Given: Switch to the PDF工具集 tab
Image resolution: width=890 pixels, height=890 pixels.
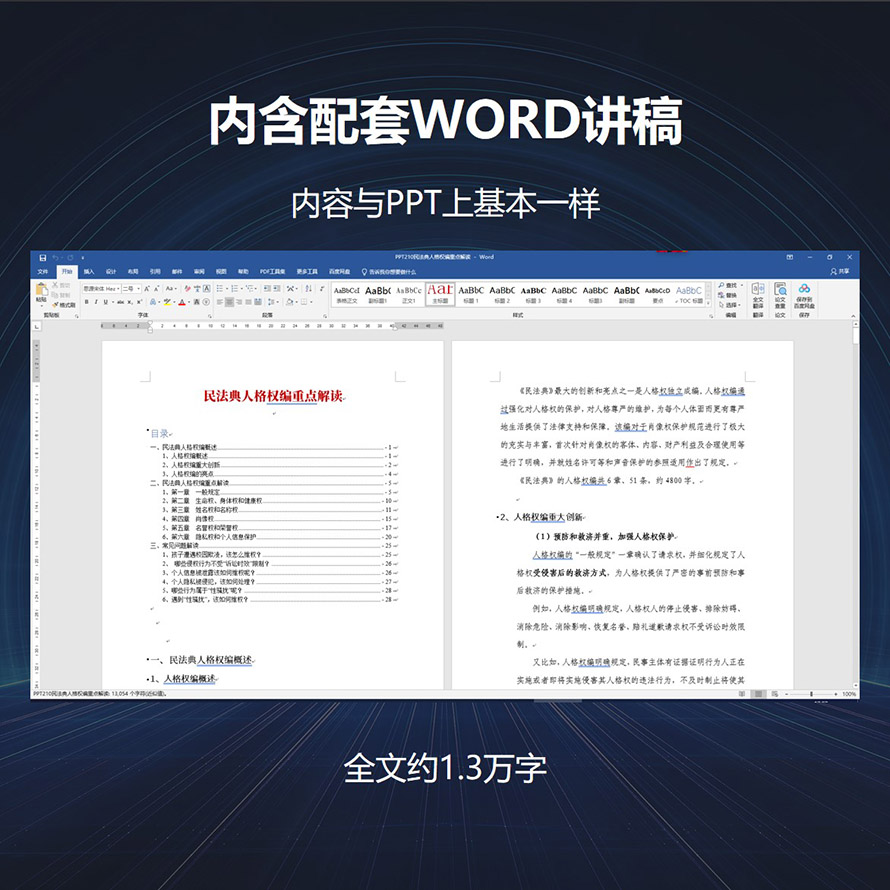Looking at the screenshot, I should [272, 271].
